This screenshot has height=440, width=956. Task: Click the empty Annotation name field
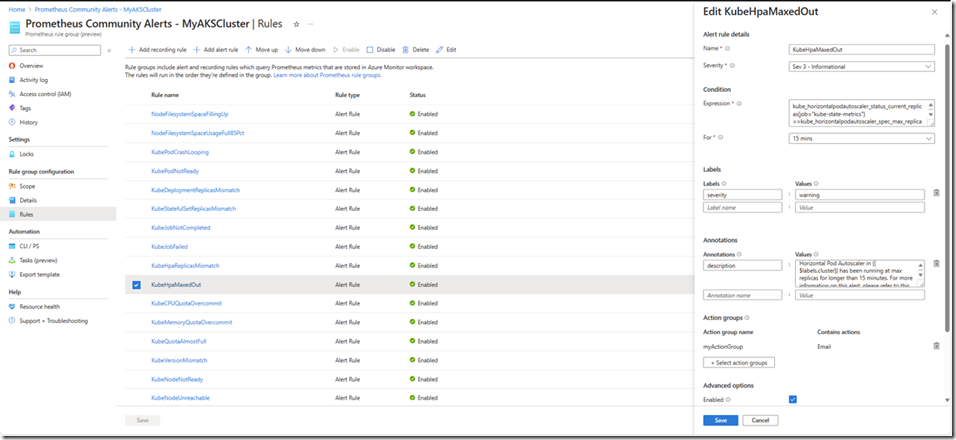742,295
